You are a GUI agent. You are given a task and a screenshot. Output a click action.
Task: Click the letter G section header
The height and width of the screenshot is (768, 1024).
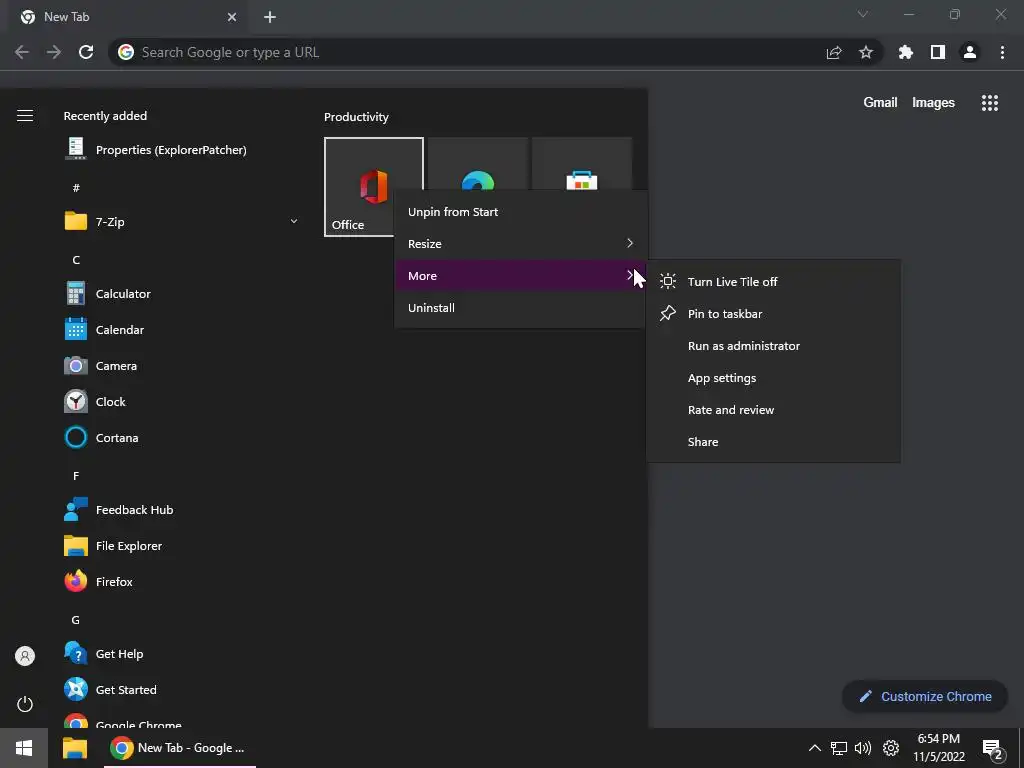76,620
